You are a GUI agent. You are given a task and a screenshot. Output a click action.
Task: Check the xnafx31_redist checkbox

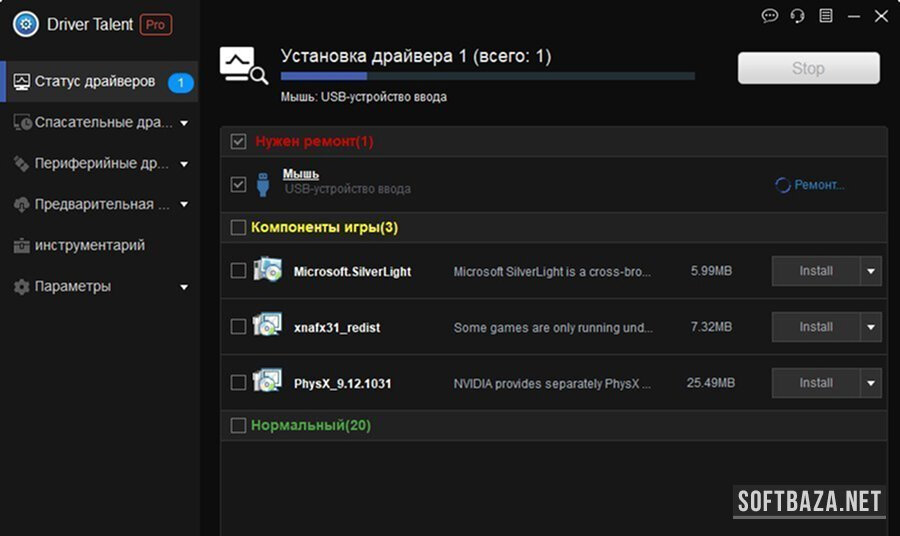click(x=238, y=327)
